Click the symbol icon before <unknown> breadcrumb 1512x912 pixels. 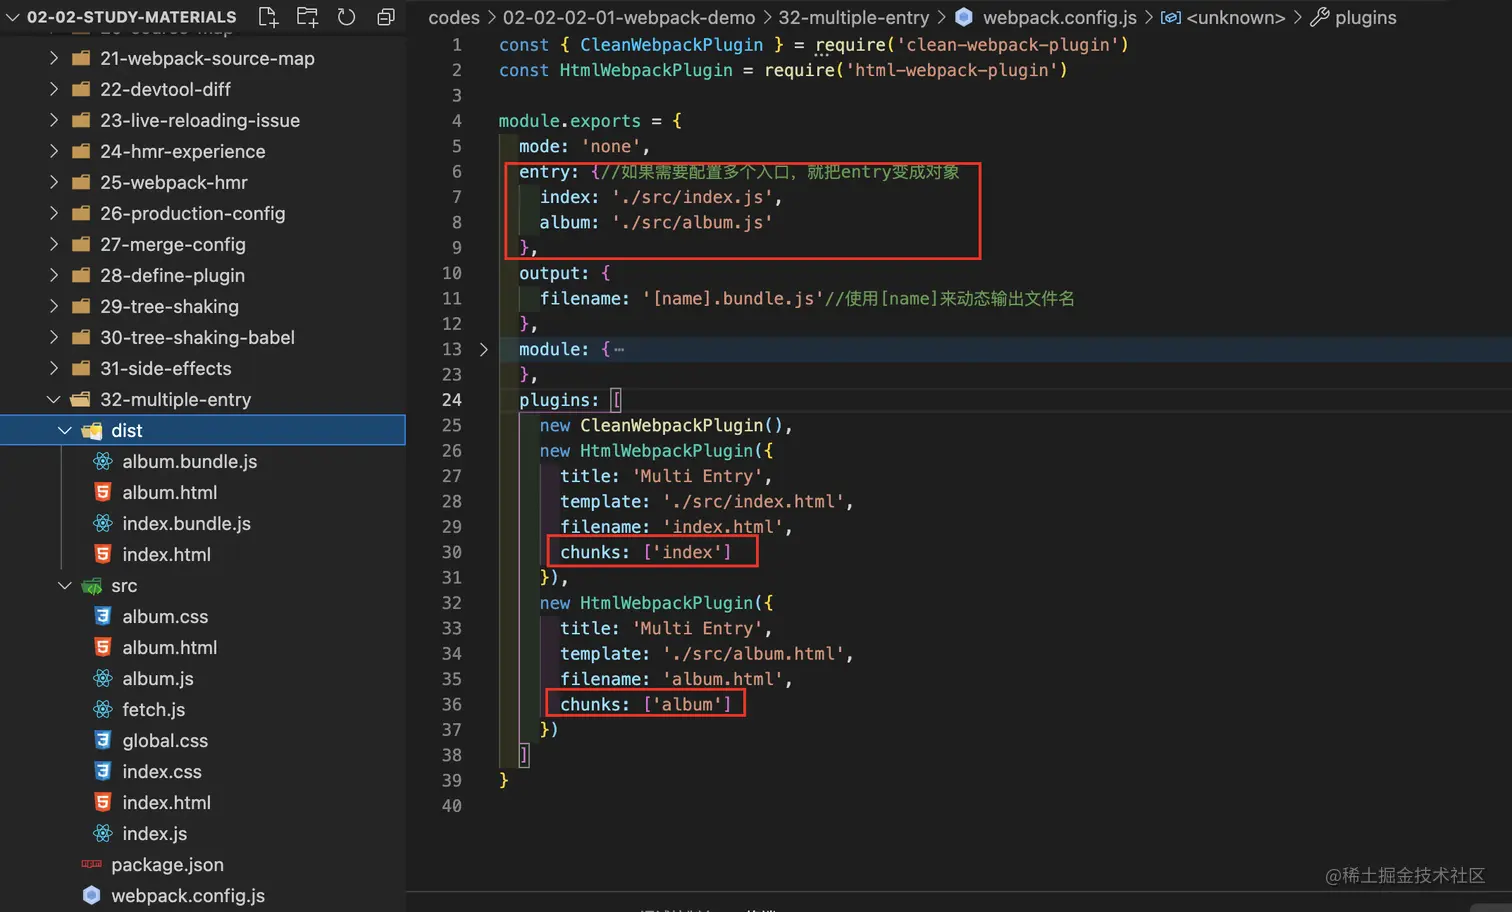pos(1170,17)
